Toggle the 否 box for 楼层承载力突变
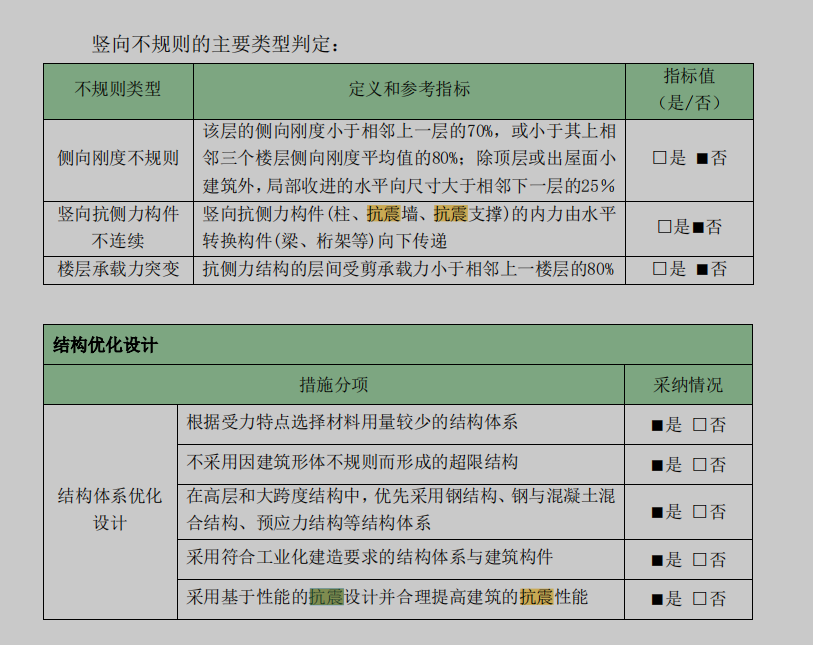The image size is (813, 645). click(702, 269)
